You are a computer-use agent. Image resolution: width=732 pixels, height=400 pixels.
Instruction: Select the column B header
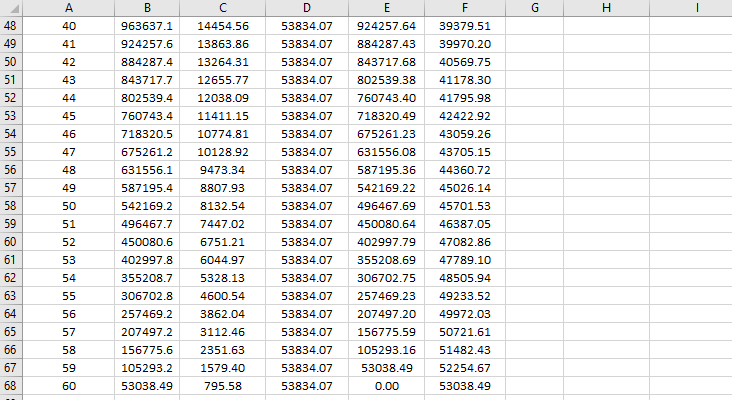(x=147, y=8)
